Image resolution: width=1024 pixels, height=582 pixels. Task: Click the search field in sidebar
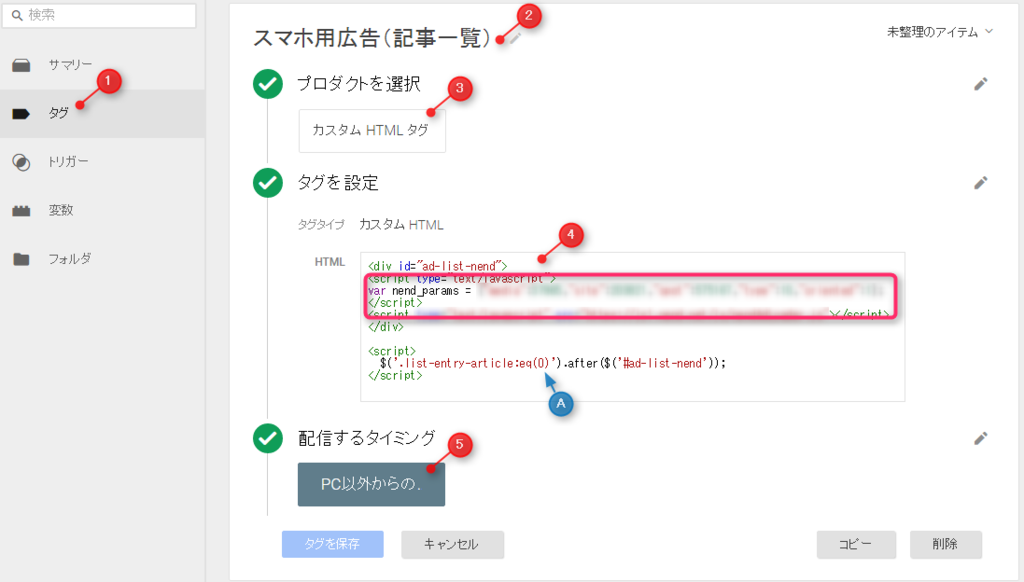[99, 15]
